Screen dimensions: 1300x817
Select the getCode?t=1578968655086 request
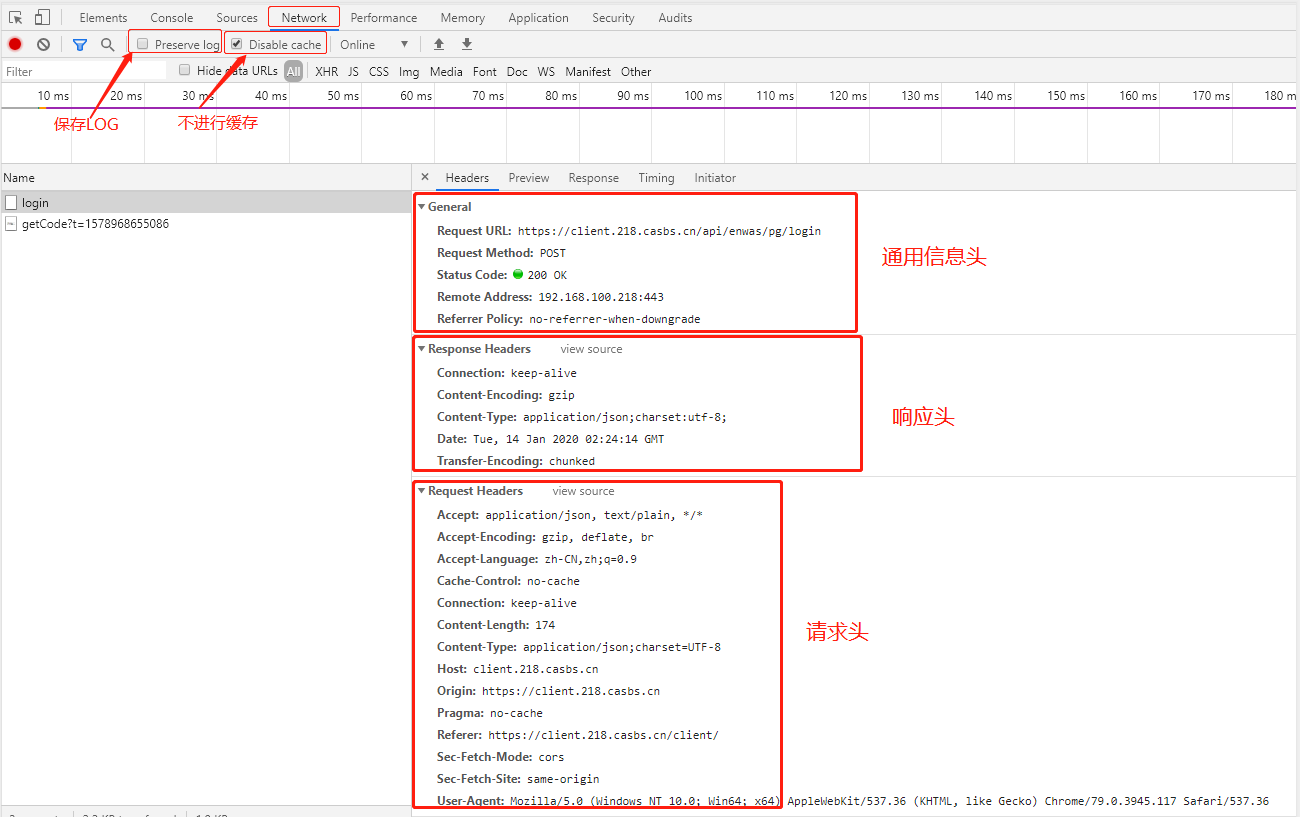coord(205,224)
